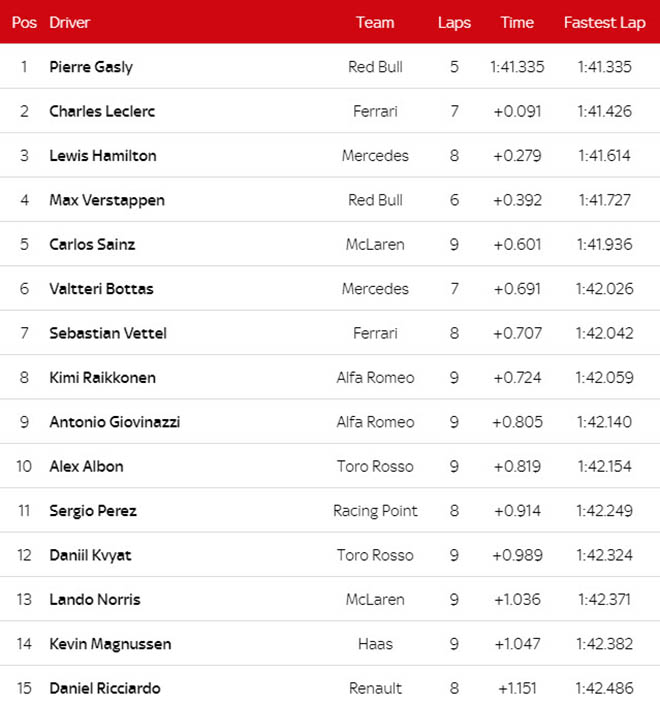Click Carlos Sainz driver name

tap(92, 244)
